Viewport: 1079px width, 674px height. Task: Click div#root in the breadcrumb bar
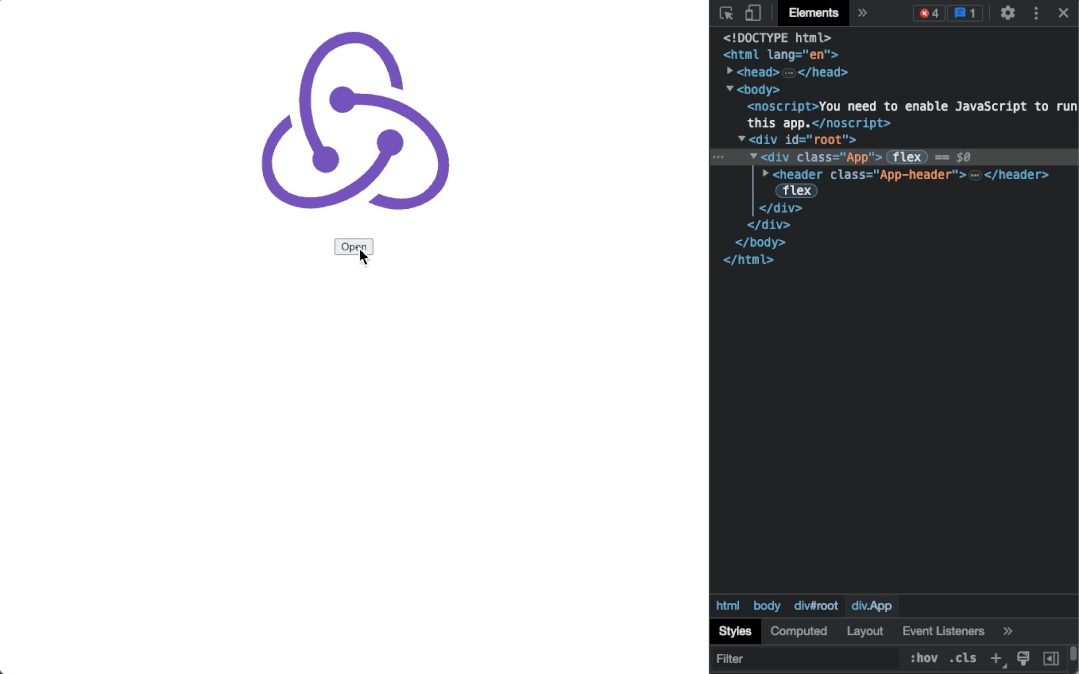point(816,606)
